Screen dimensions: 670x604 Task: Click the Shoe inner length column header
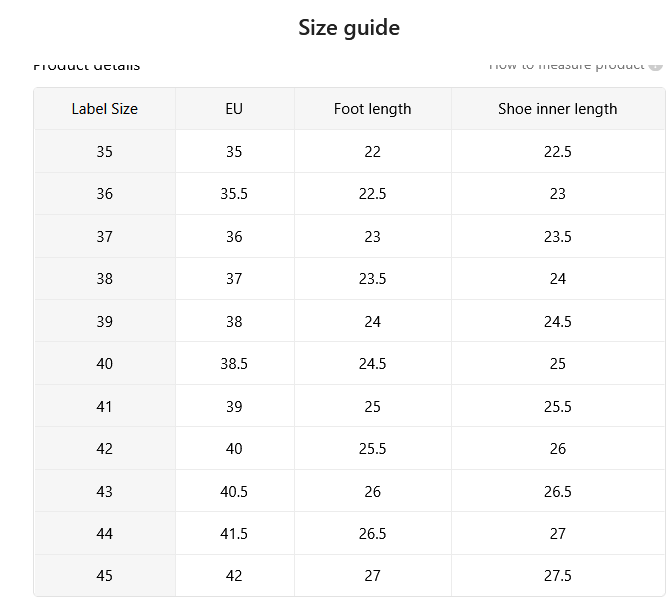pos(558,109)
